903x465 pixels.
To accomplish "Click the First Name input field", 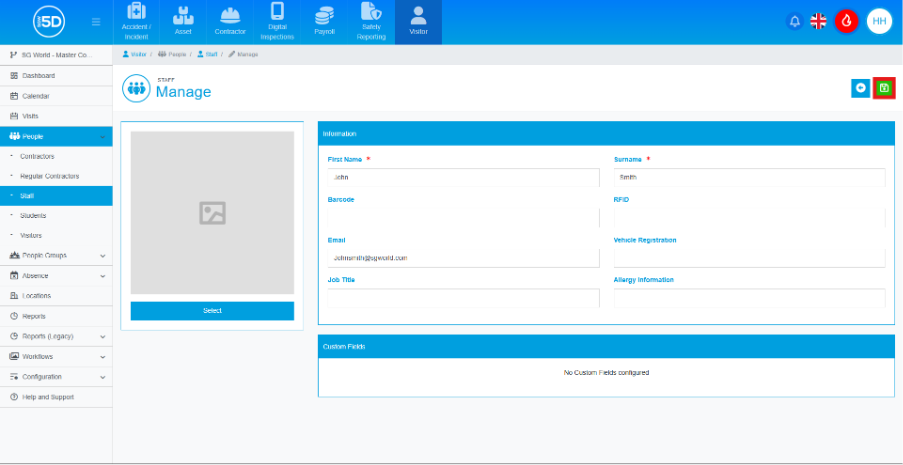I will pyautogui.click(x=464, y=177).
